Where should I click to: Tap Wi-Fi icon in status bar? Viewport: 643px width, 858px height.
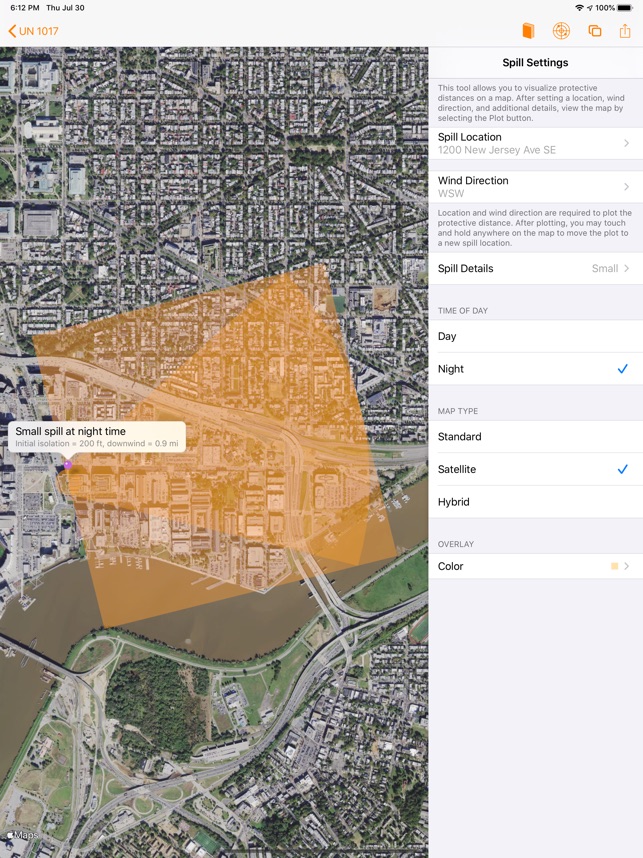pyautogui.click(x=578, y=8)
